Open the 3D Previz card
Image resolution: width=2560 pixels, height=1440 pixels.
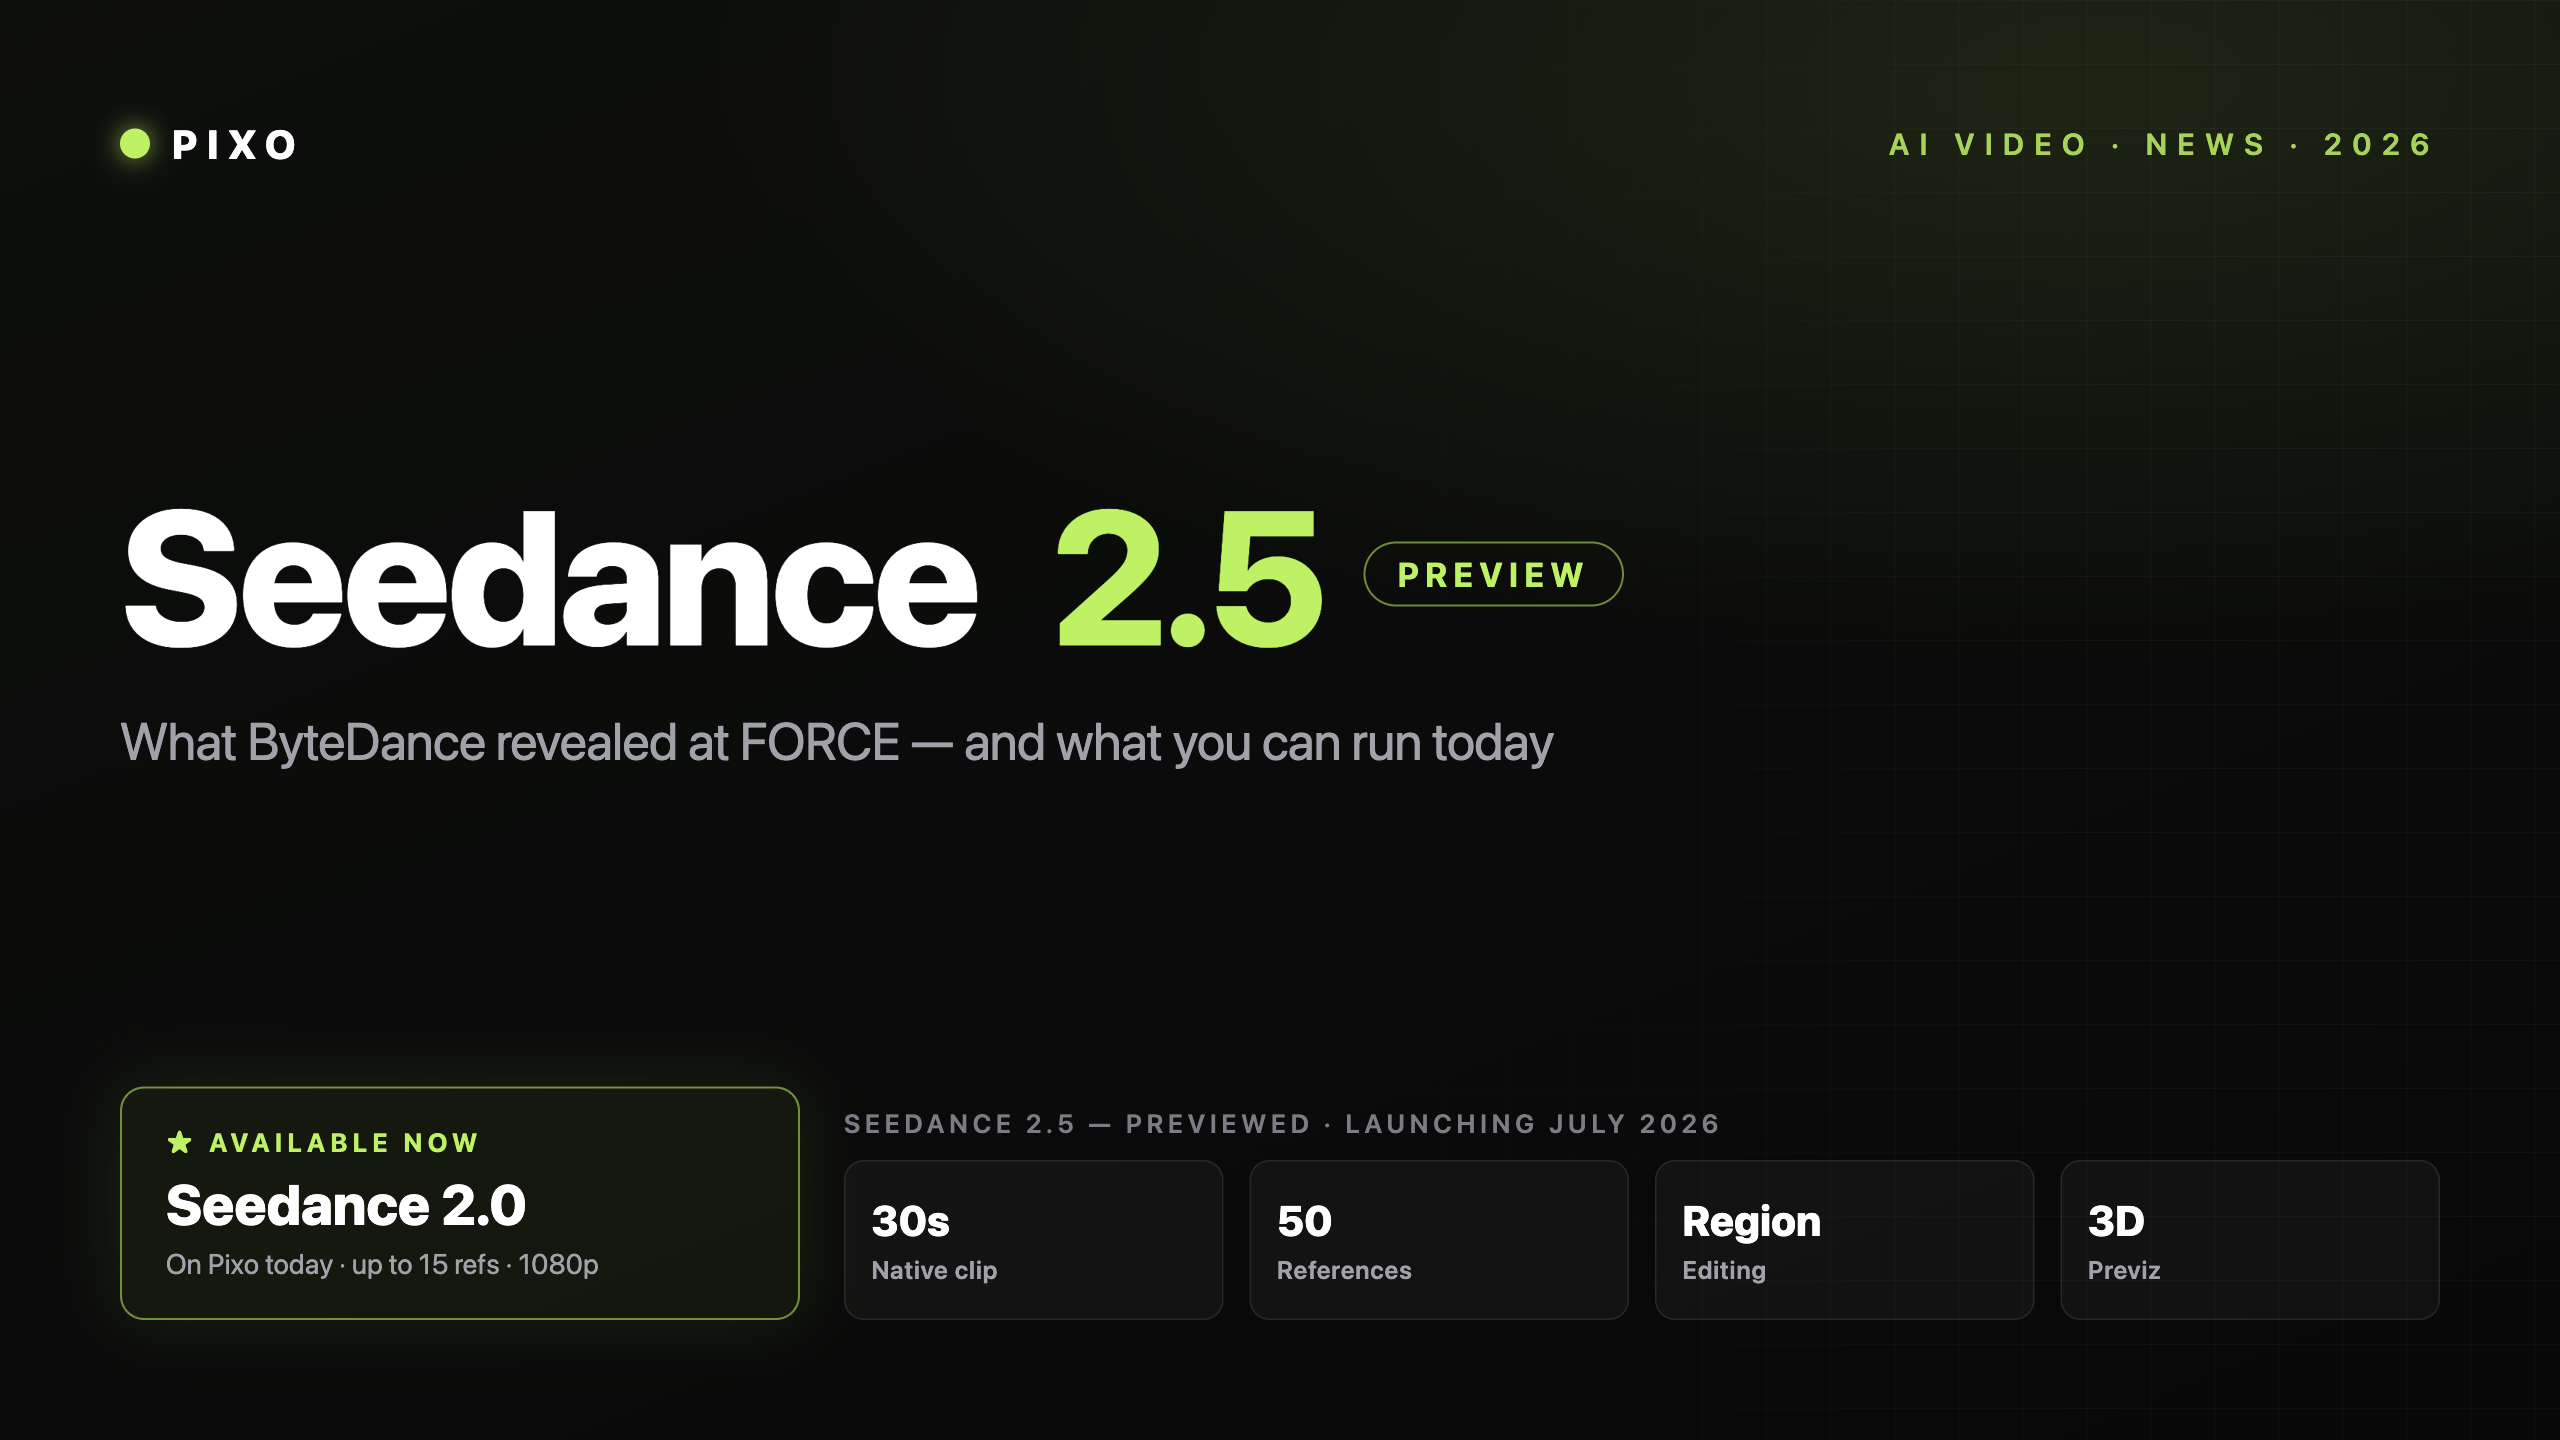(2250, 1240)
